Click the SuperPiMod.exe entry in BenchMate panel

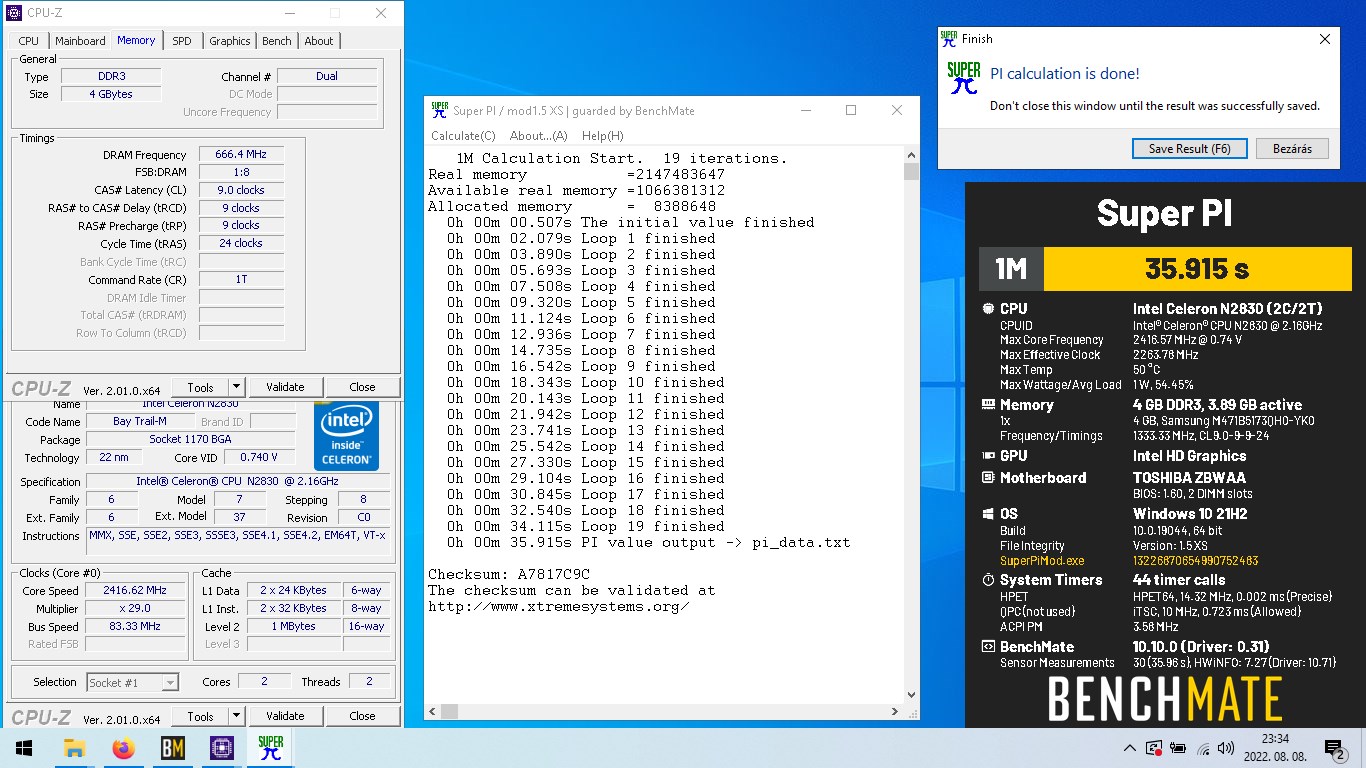(x=1042, y=561)
